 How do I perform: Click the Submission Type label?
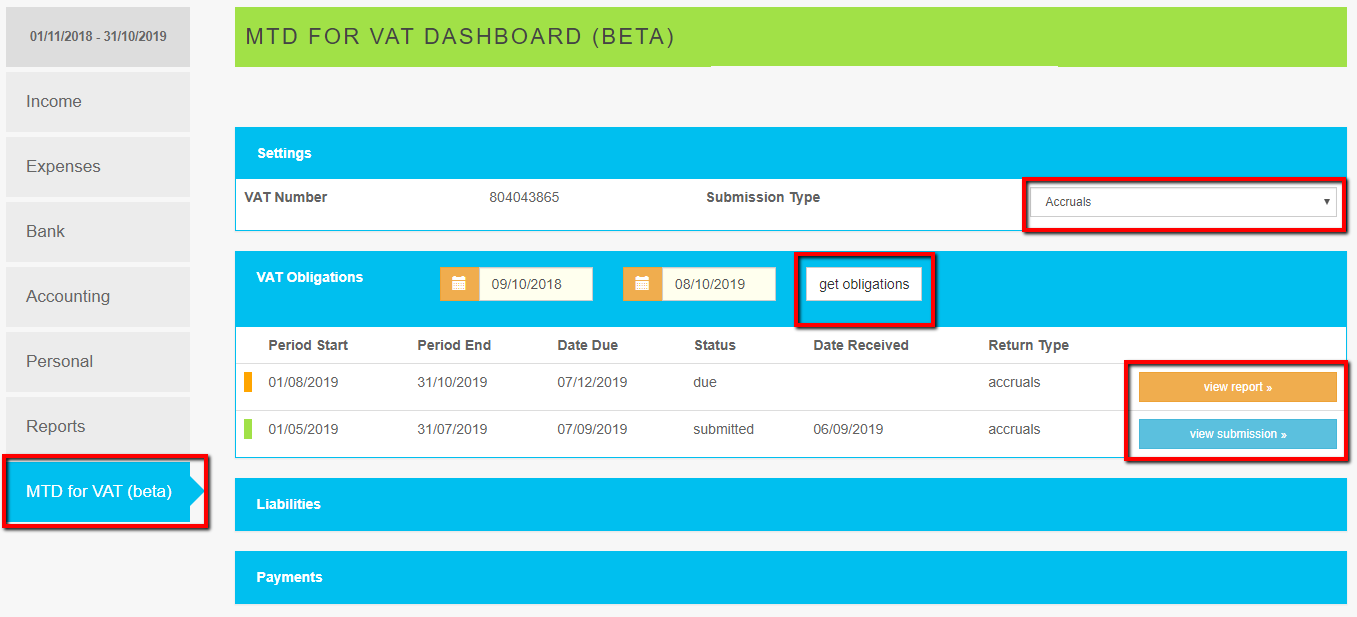tap(763, 197)
